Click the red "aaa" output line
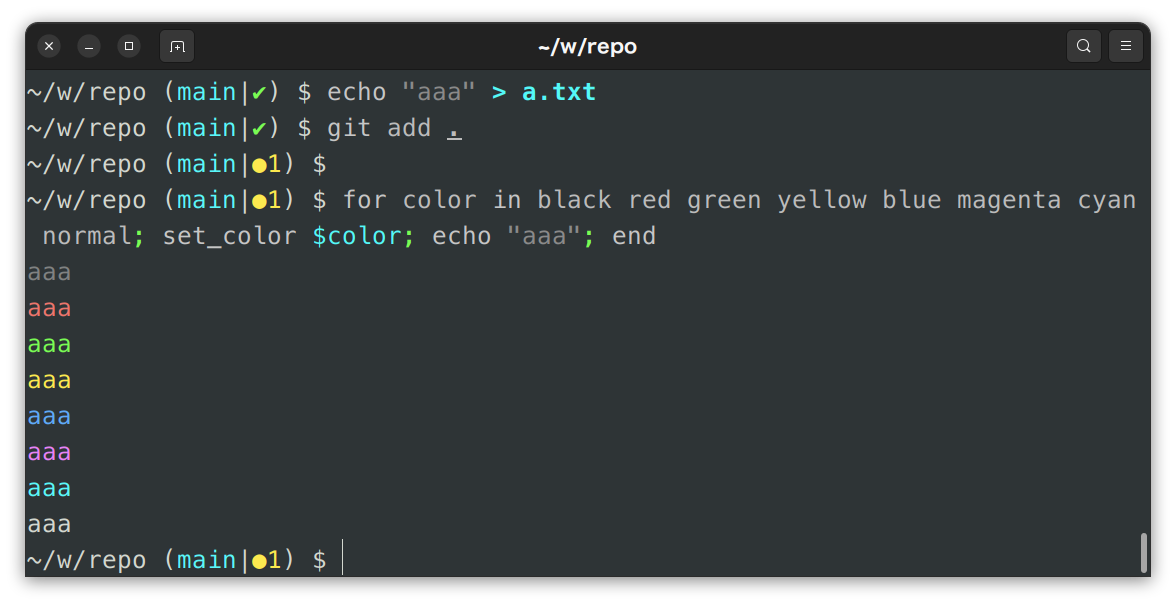 point(49,308)
